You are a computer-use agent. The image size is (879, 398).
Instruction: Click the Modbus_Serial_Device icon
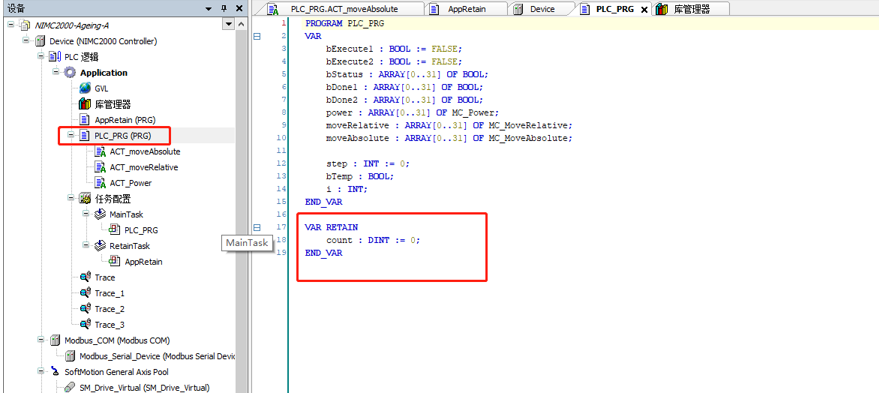coord(70,356)
